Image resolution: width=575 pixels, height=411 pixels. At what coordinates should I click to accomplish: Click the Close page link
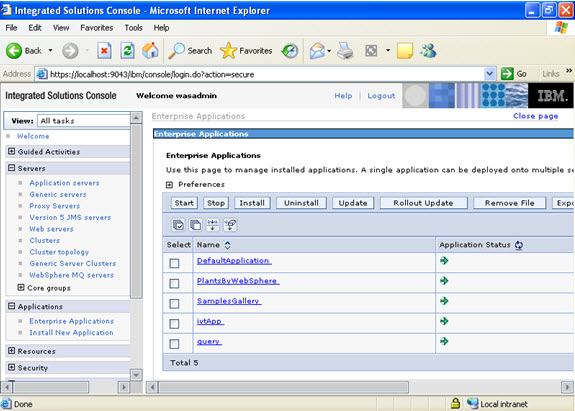535,116
